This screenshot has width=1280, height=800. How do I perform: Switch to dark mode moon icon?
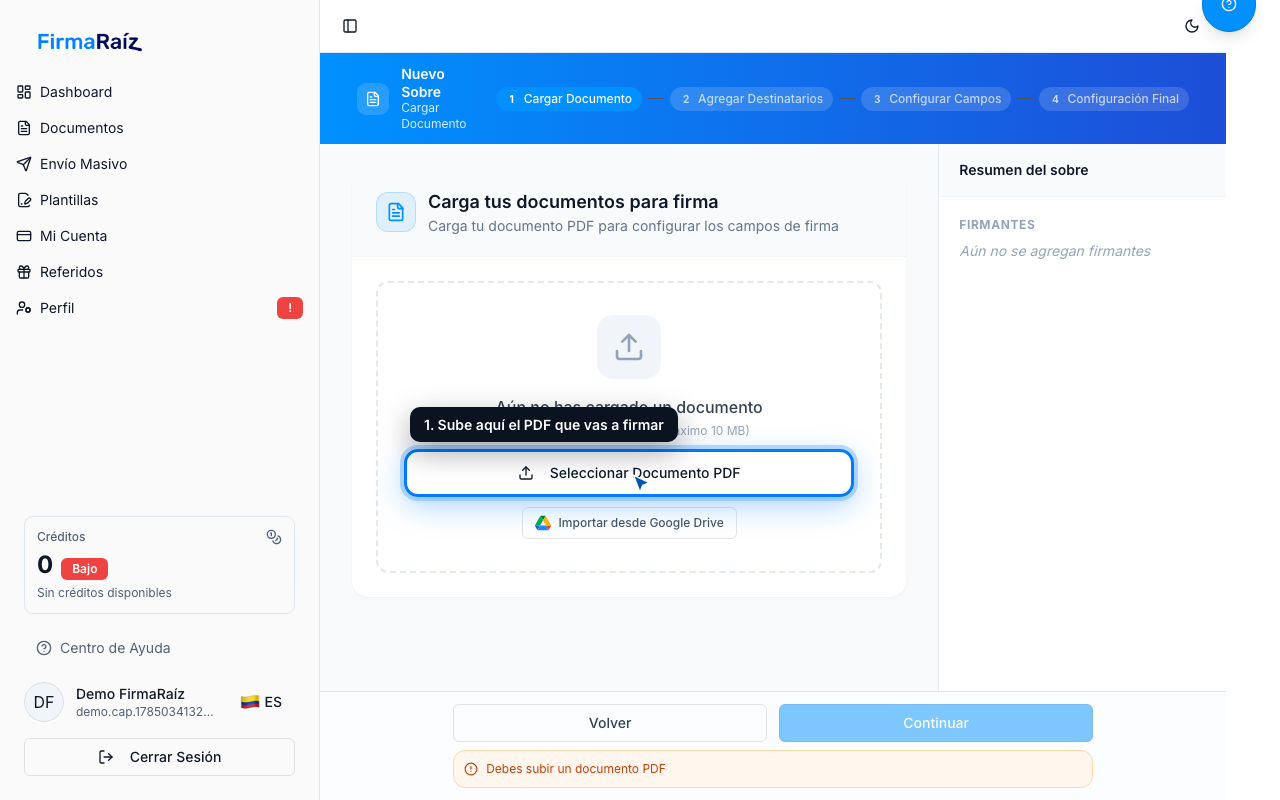click(1192, 26)
